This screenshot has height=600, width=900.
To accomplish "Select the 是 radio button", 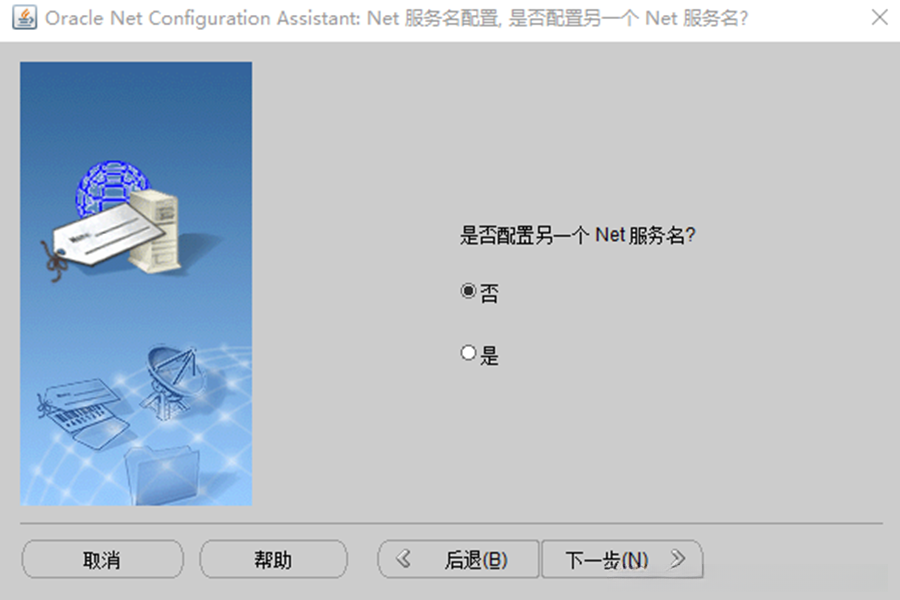I will pyautogui.click(x=468, y=353).
